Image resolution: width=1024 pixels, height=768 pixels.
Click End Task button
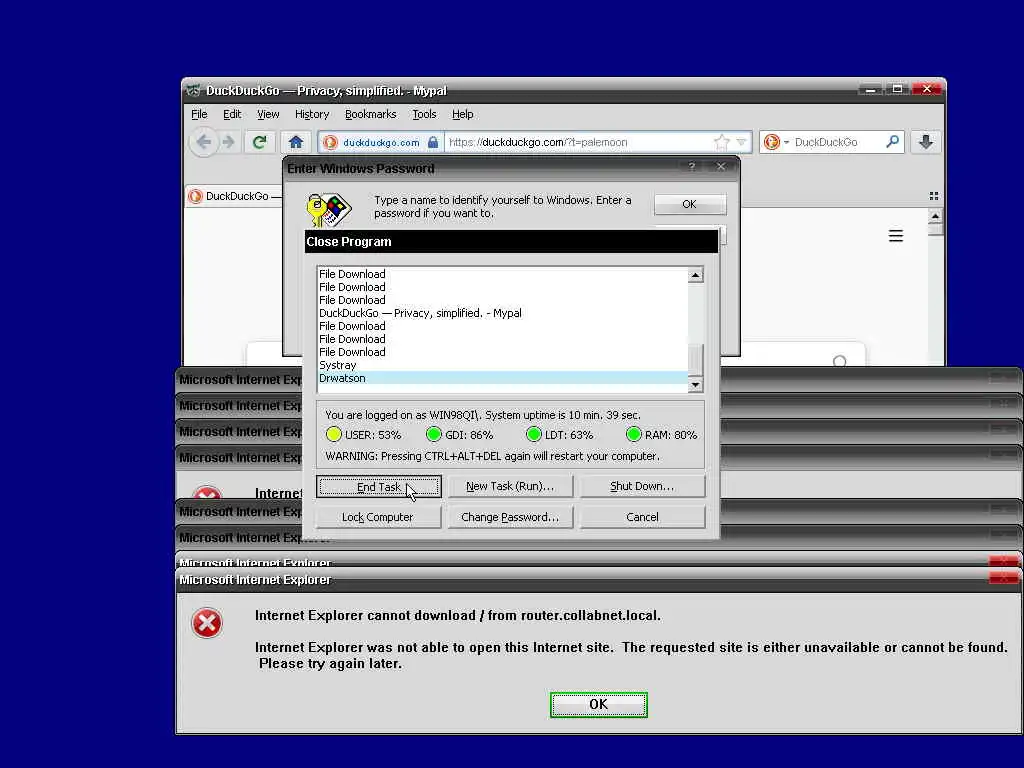coord(379,487)
